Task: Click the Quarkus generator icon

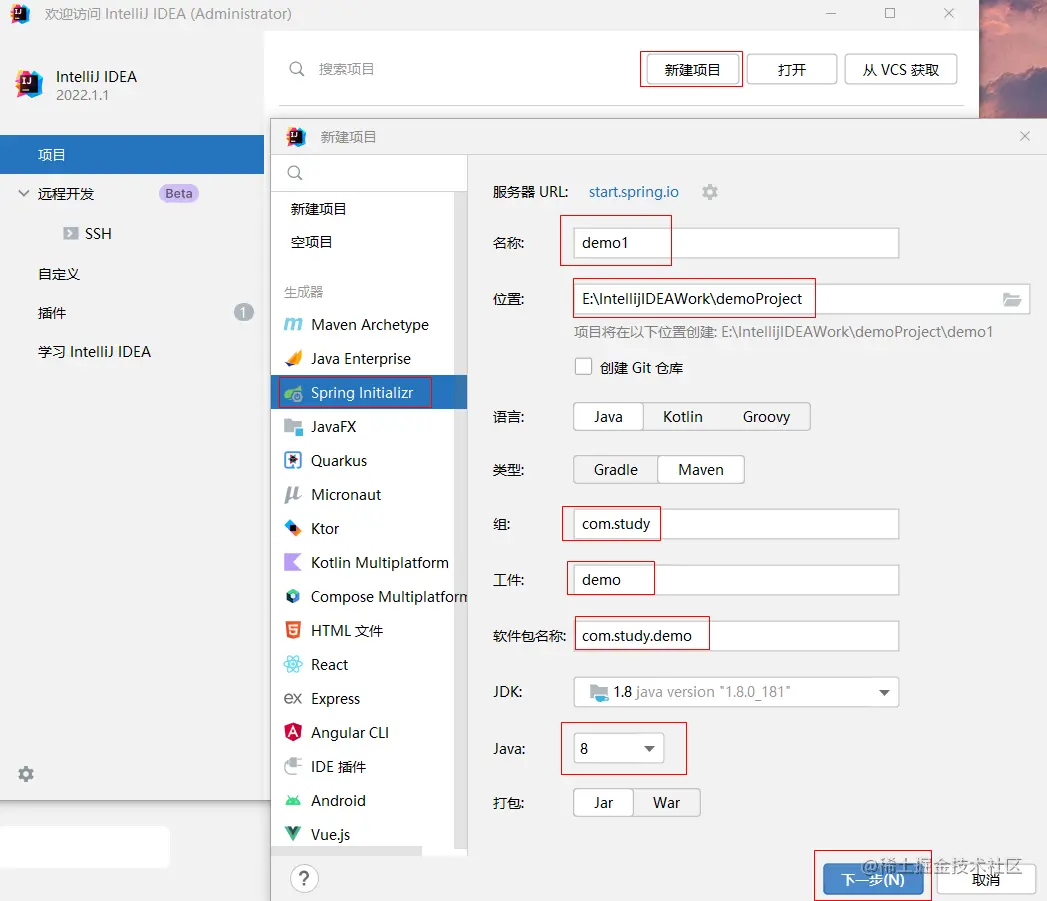Action: pos(292,461)
